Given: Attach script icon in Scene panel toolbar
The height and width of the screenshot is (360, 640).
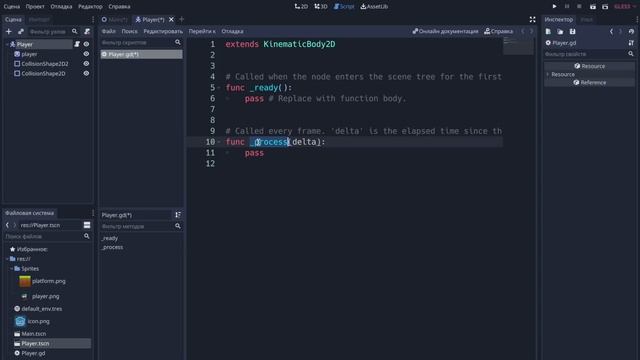Looking at the screenshot, I should pyautogui.click(x=87, y=31).
